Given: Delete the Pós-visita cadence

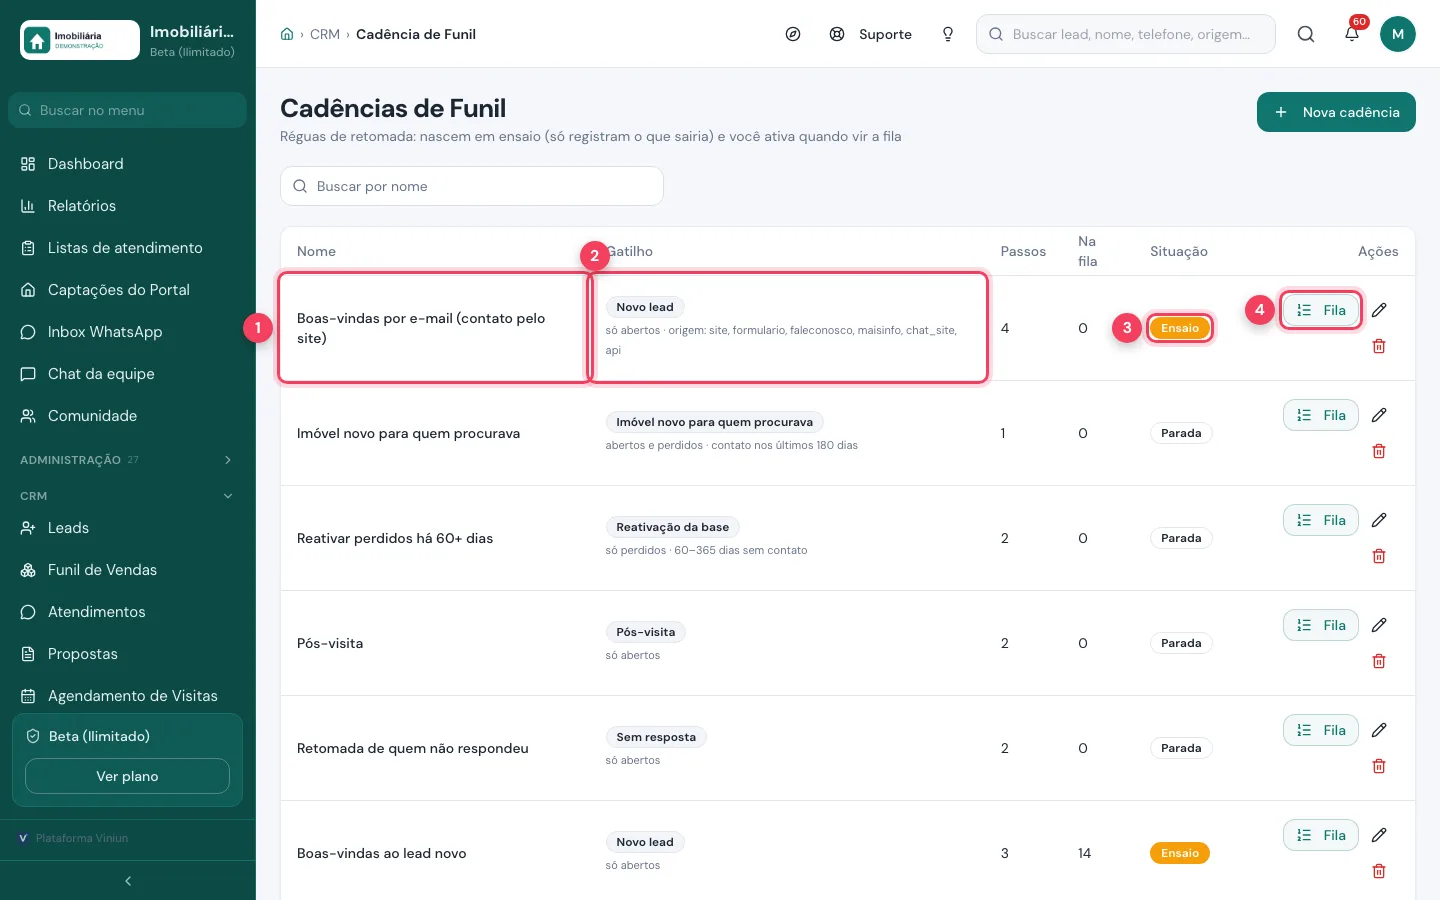Looking at the screenshot, I should 1379,661.
